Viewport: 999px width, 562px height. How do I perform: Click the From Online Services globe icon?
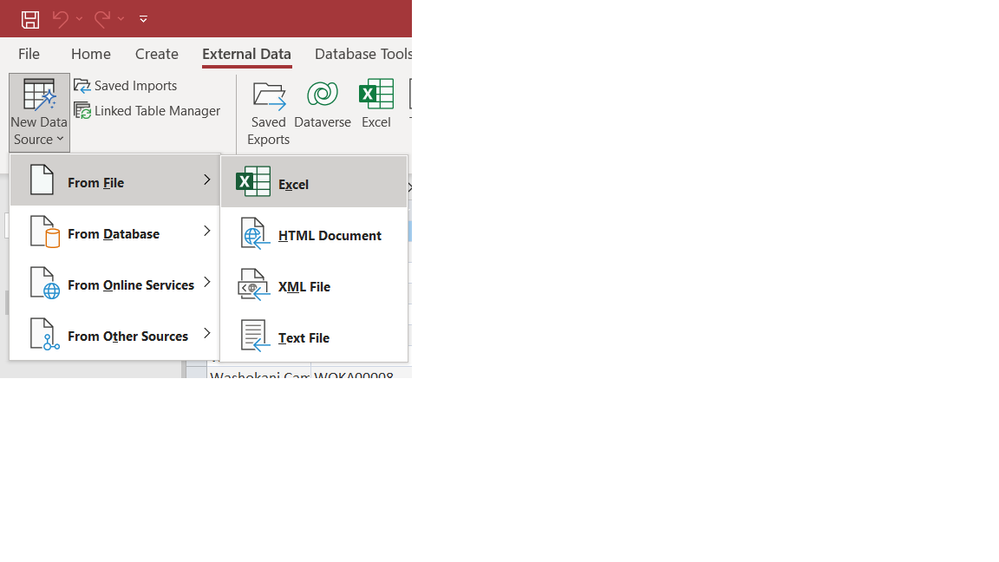pyautogui.click(x=45, y=282)
